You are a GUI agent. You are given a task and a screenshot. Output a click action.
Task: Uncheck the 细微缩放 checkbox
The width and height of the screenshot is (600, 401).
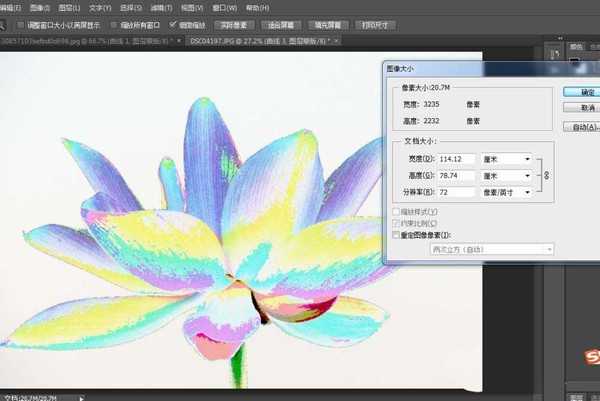174,24
